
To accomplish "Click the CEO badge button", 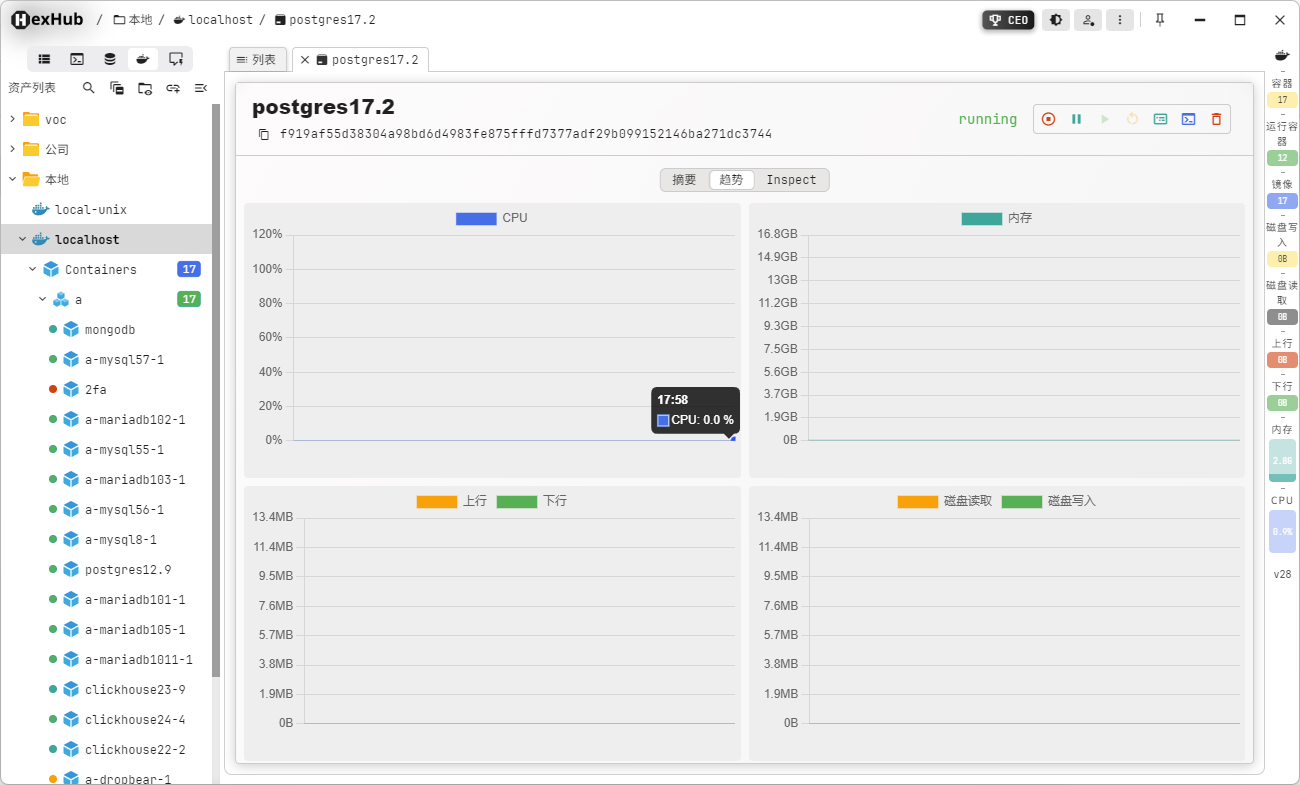I will pyautogui.click(x=1008, y=20).
